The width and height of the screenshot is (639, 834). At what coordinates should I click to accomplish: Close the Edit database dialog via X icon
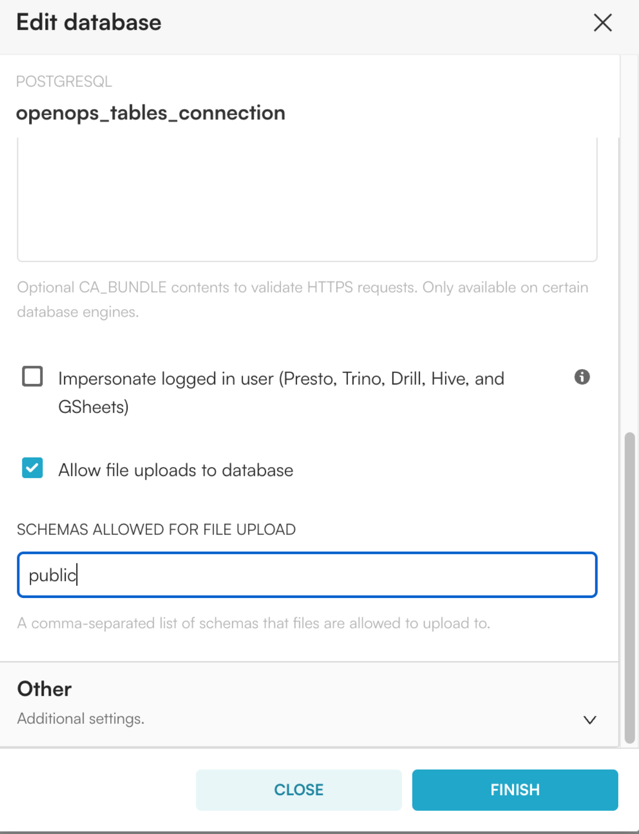[x=602, y=22]
